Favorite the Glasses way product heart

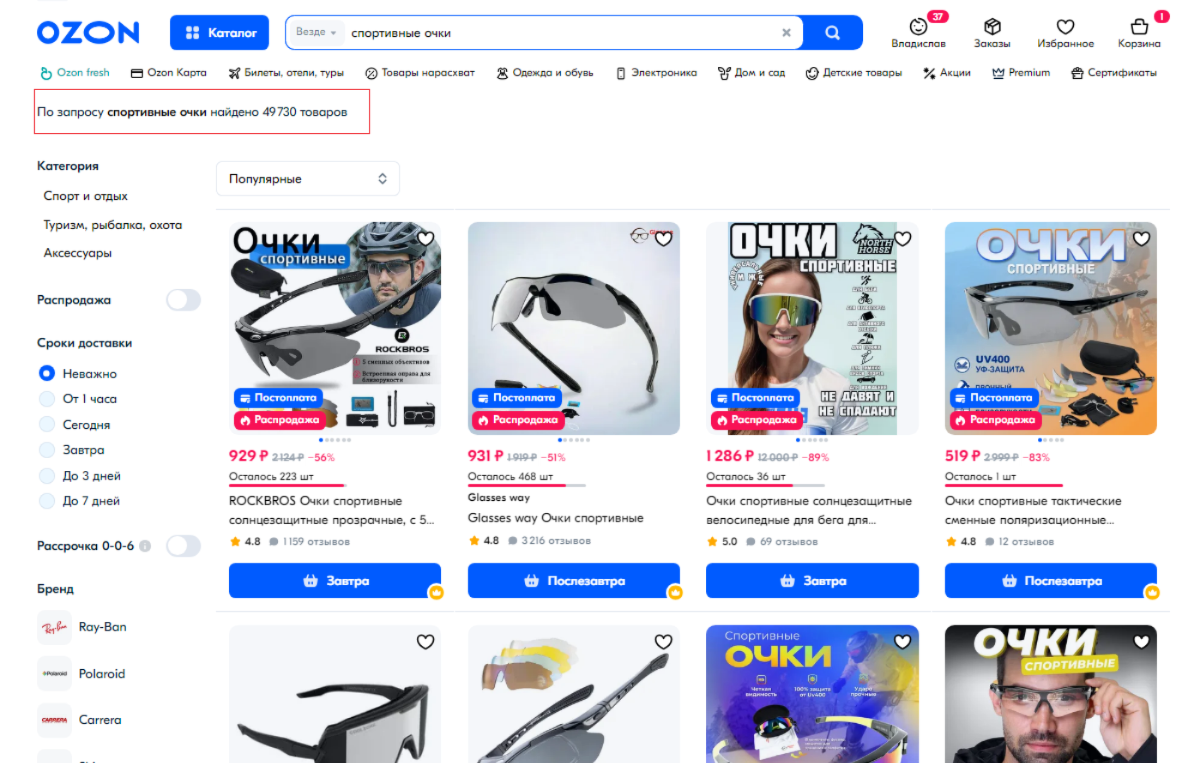(663, 239)
